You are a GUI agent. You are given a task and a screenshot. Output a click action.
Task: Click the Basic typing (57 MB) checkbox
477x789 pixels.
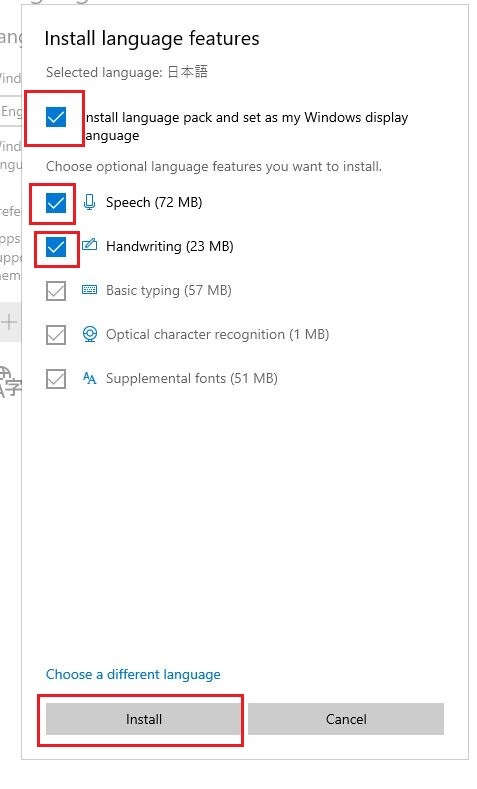(x=56, y=291)
